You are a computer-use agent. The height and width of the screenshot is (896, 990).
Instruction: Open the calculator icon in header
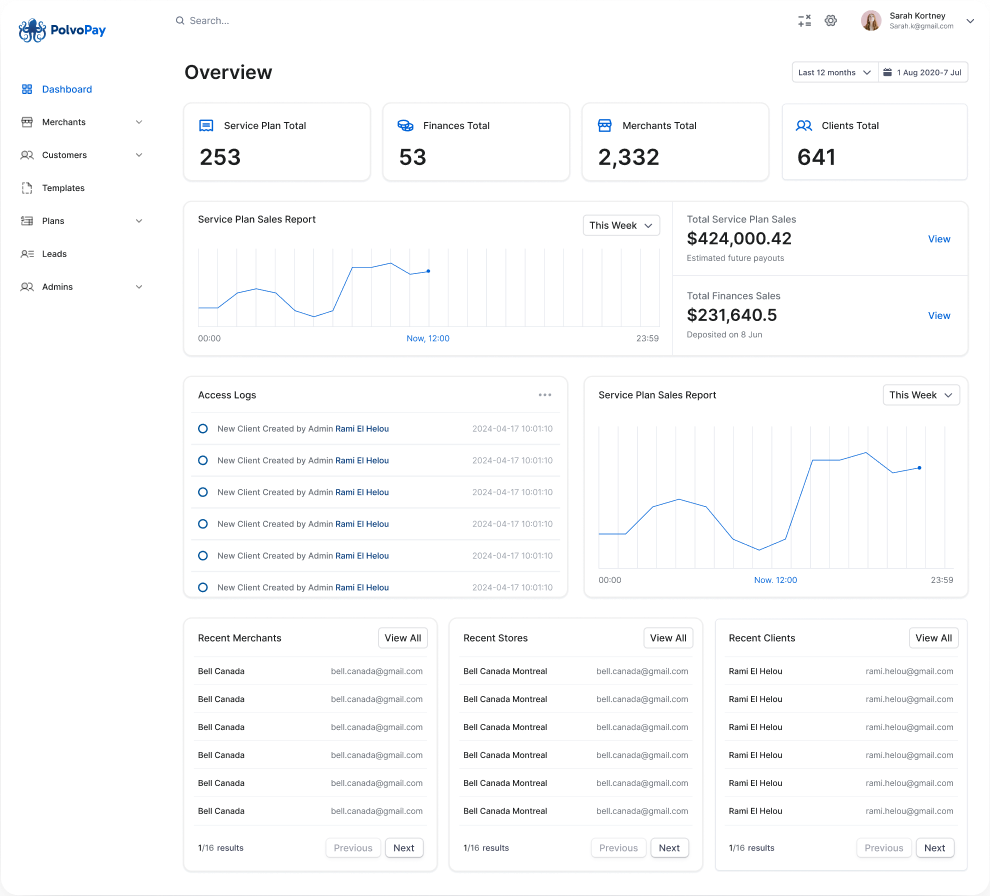804,20
